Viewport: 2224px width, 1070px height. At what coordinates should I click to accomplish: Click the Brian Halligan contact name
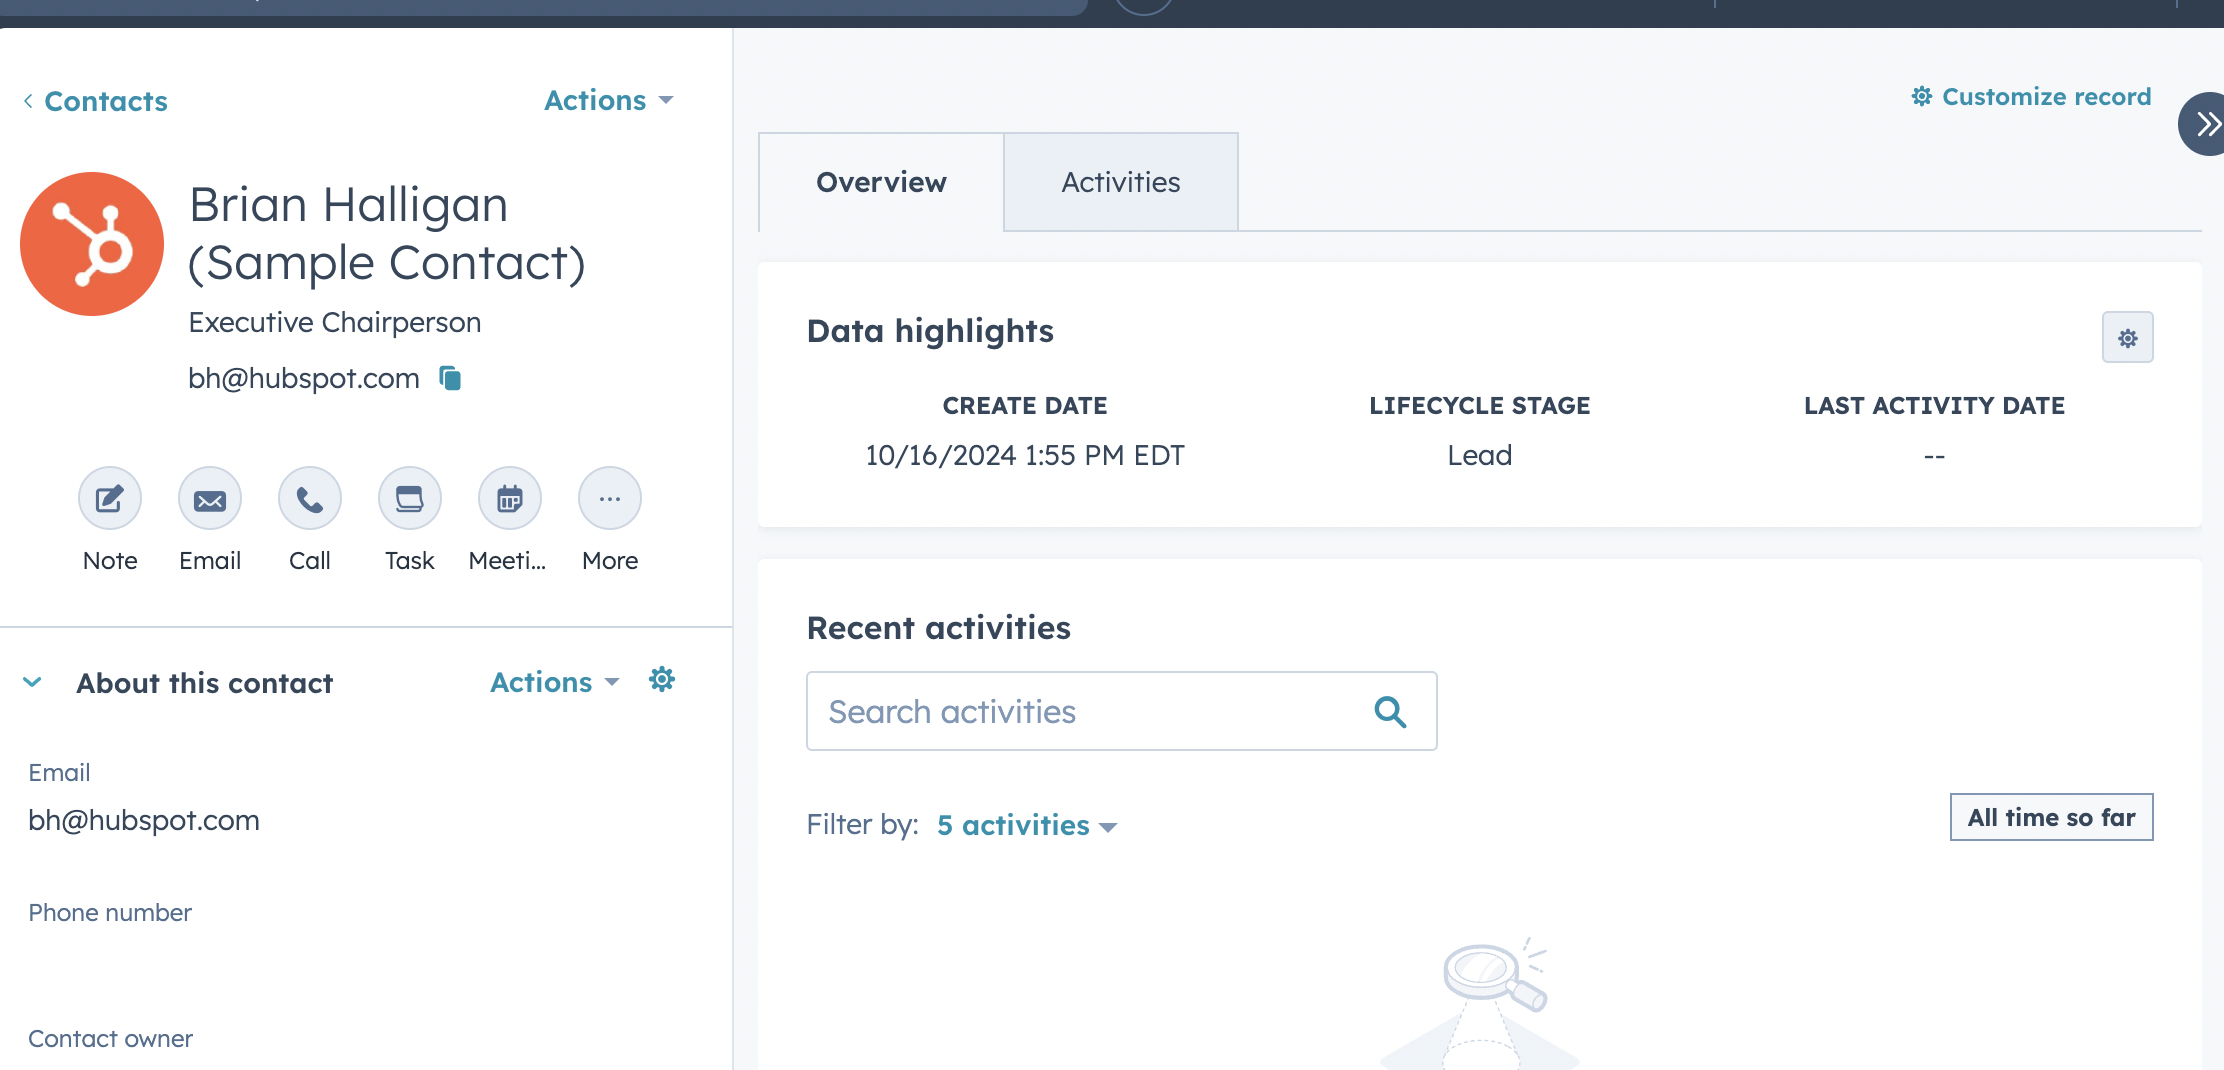point(387,234)
